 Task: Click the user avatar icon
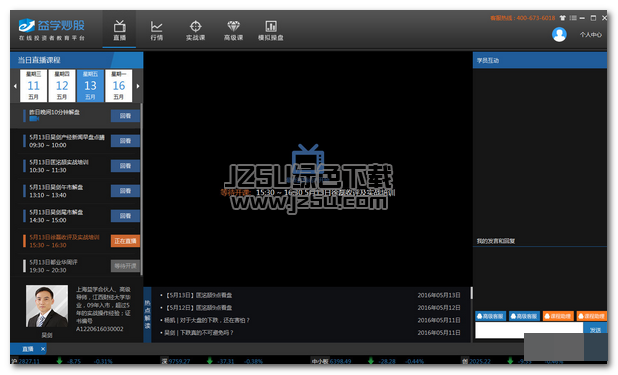click(559, 34)
